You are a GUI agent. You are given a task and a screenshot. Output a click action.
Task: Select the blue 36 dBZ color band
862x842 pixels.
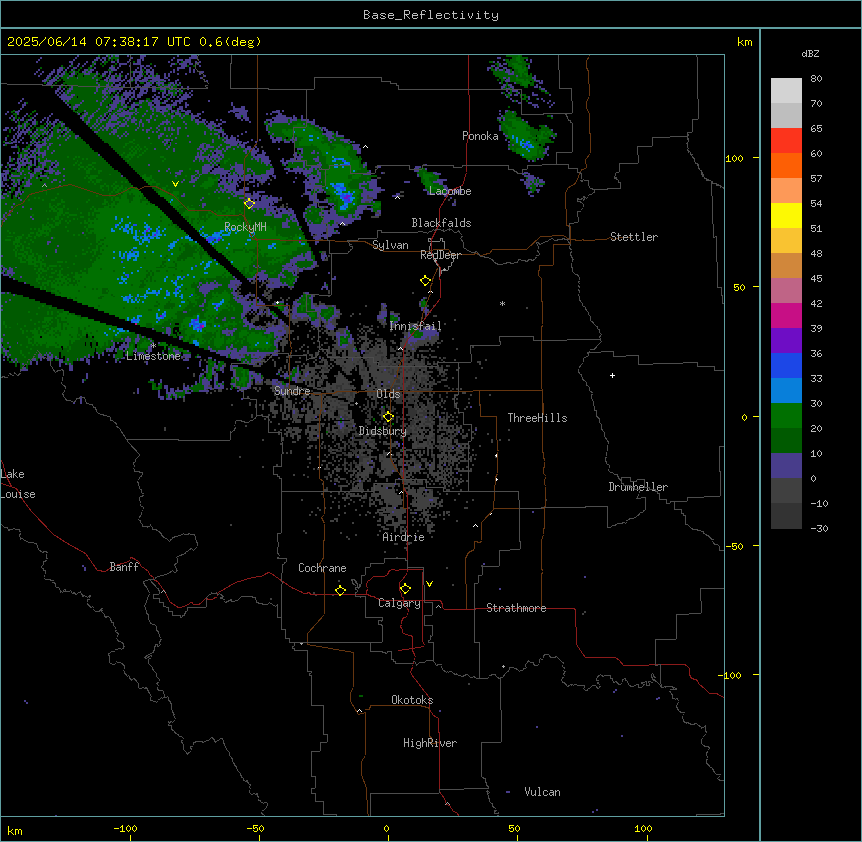pos(786,365)
